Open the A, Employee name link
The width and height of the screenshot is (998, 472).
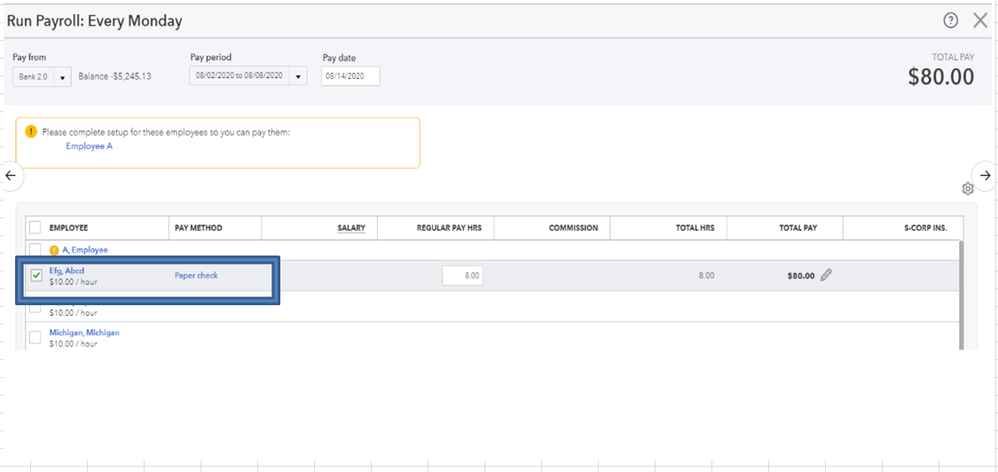(x=85, y=250)
